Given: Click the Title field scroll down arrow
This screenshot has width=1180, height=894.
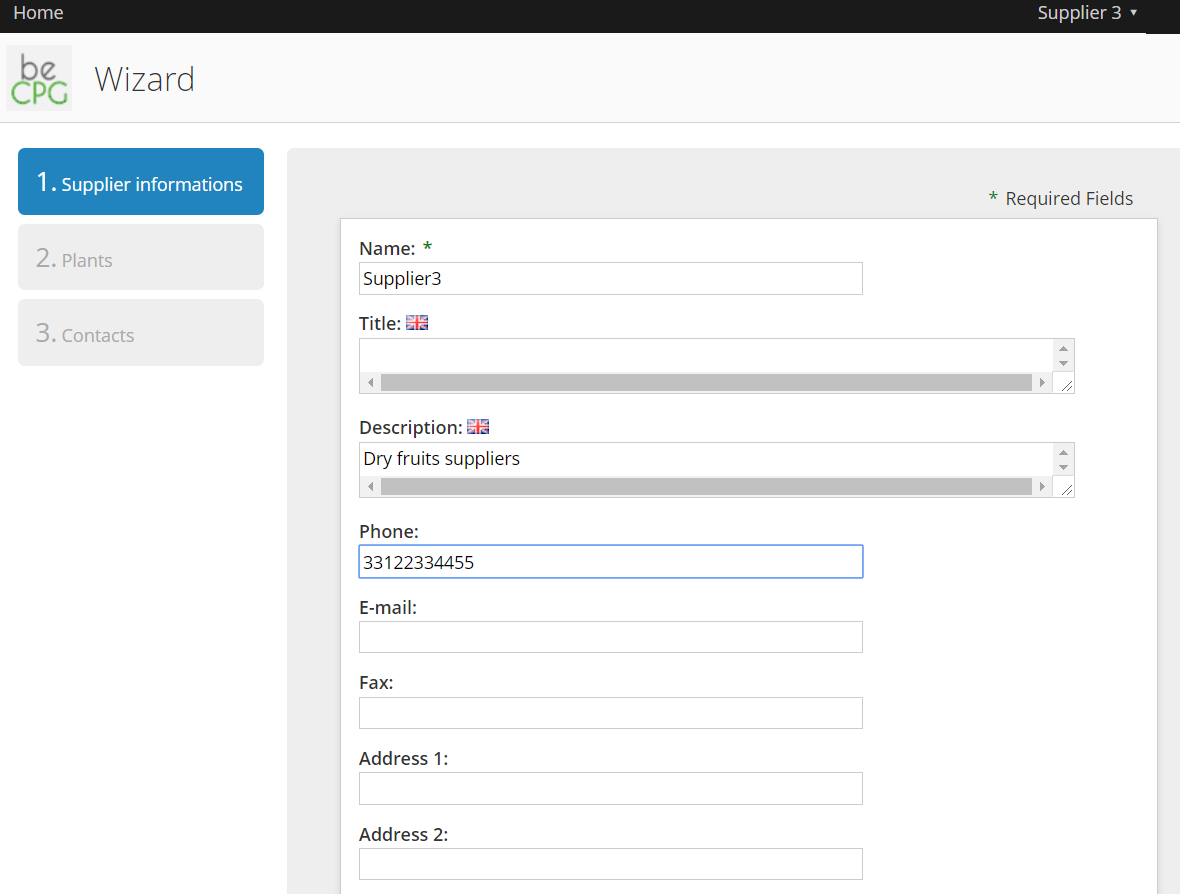Looking at the screenshot, I should click(x=1063, y=363).
